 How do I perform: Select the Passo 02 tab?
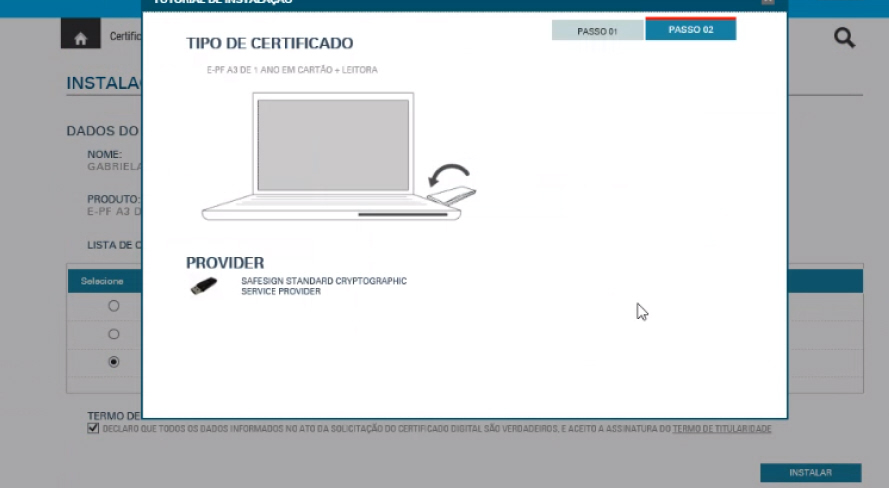[x=690, y=30]
